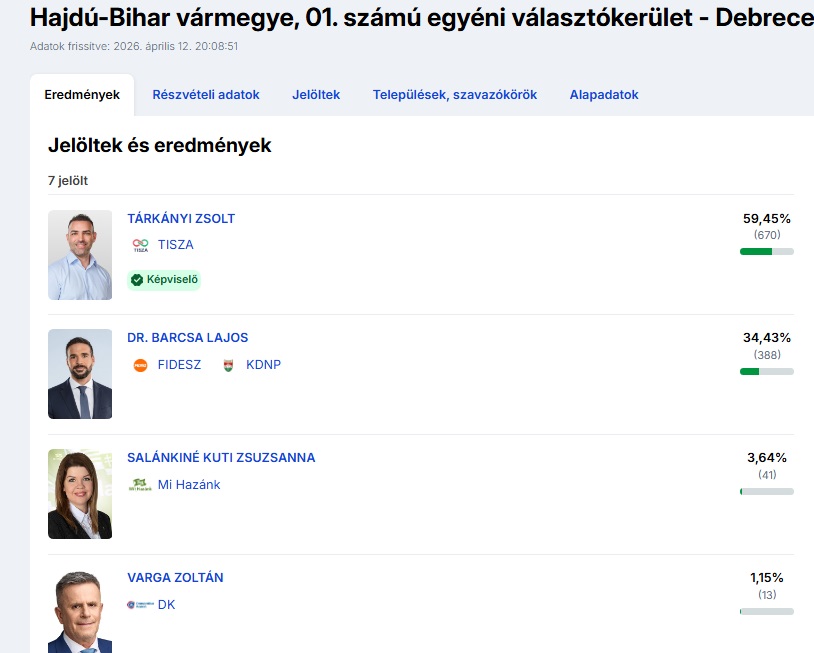Click the KDNP party emblem icon
Image resolution: width=814 pixels, height=653 pixels.
coord(228,365)
